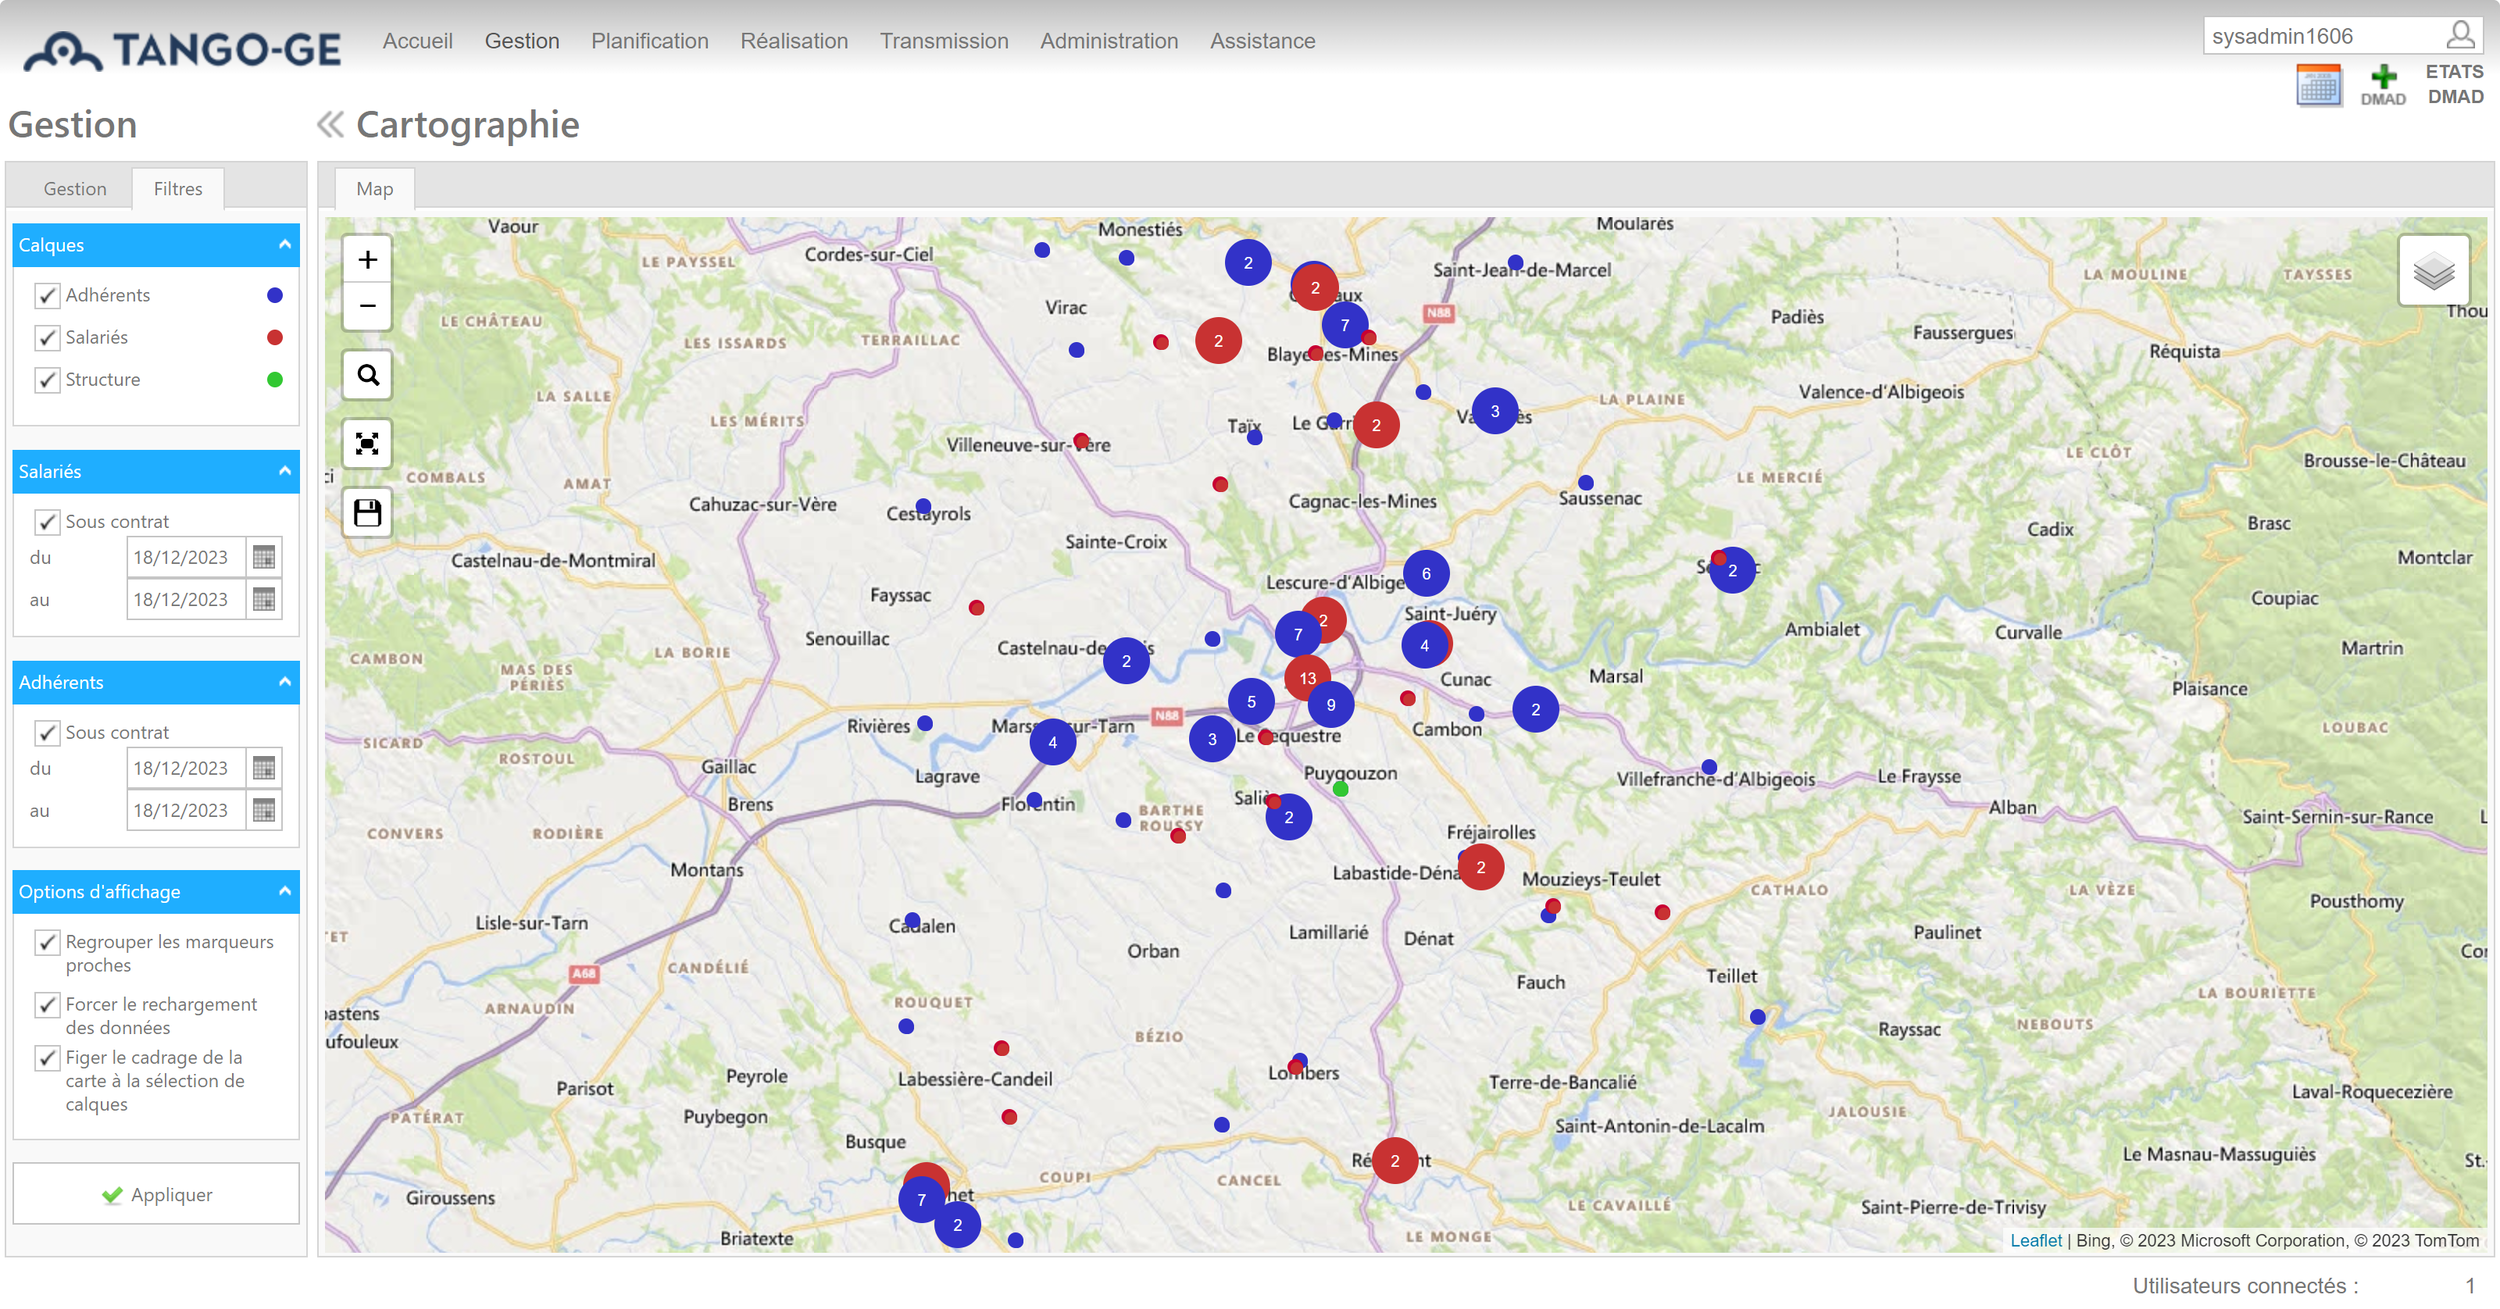Click the Salariés au date field

(186, 599)
